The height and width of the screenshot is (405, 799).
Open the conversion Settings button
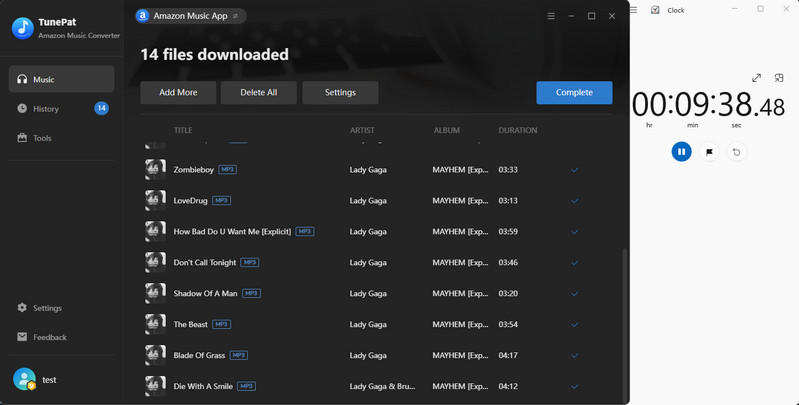(340, 92)
